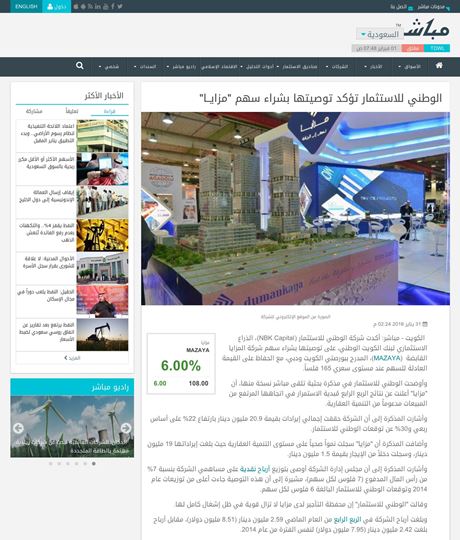Open the home page icon in navigation bar
The height and width of the screenshot is (540, 460).
pyautogui.click(x=439, y=65)
